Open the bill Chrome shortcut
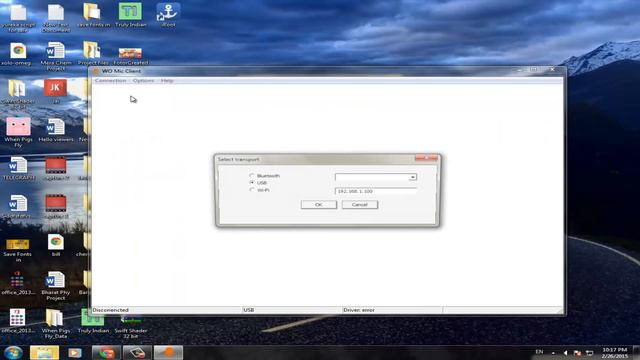The height and width of the screenshot is (360, 640). click(56, 245)
